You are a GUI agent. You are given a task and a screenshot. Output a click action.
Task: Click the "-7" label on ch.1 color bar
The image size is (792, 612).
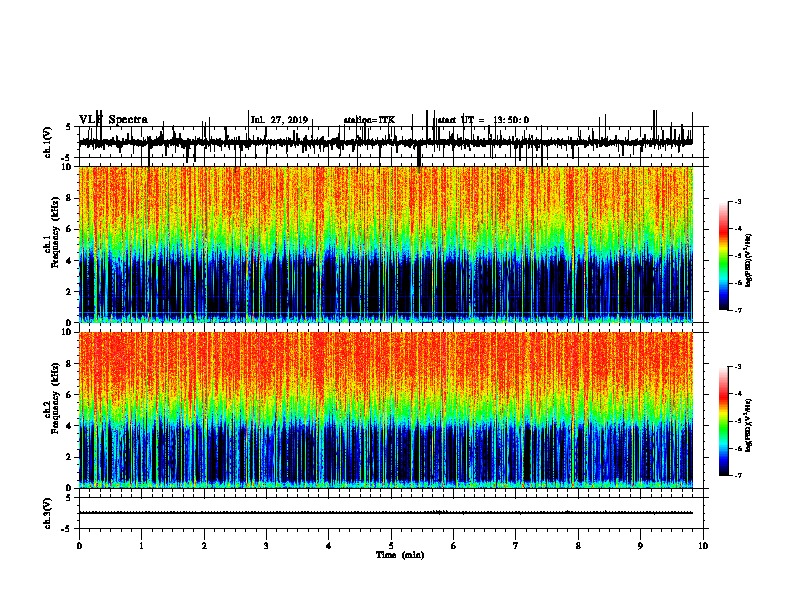(x=738, y=310)
